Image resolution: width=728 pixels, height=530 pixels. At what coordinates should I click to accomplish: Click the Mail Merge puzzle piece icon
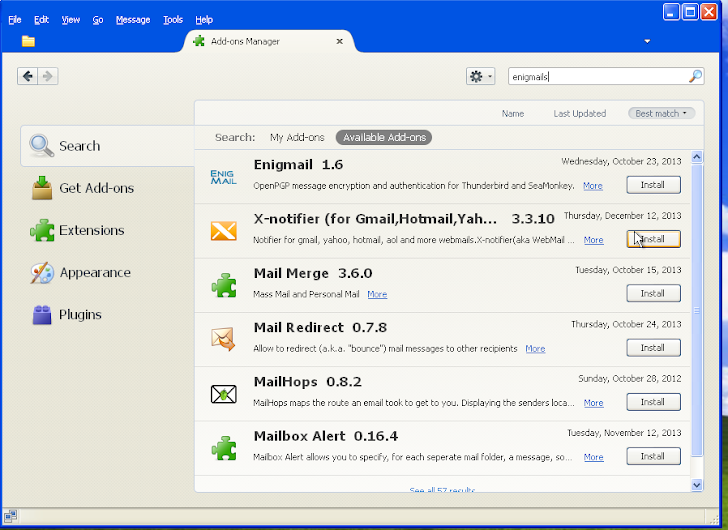(224, 285)
